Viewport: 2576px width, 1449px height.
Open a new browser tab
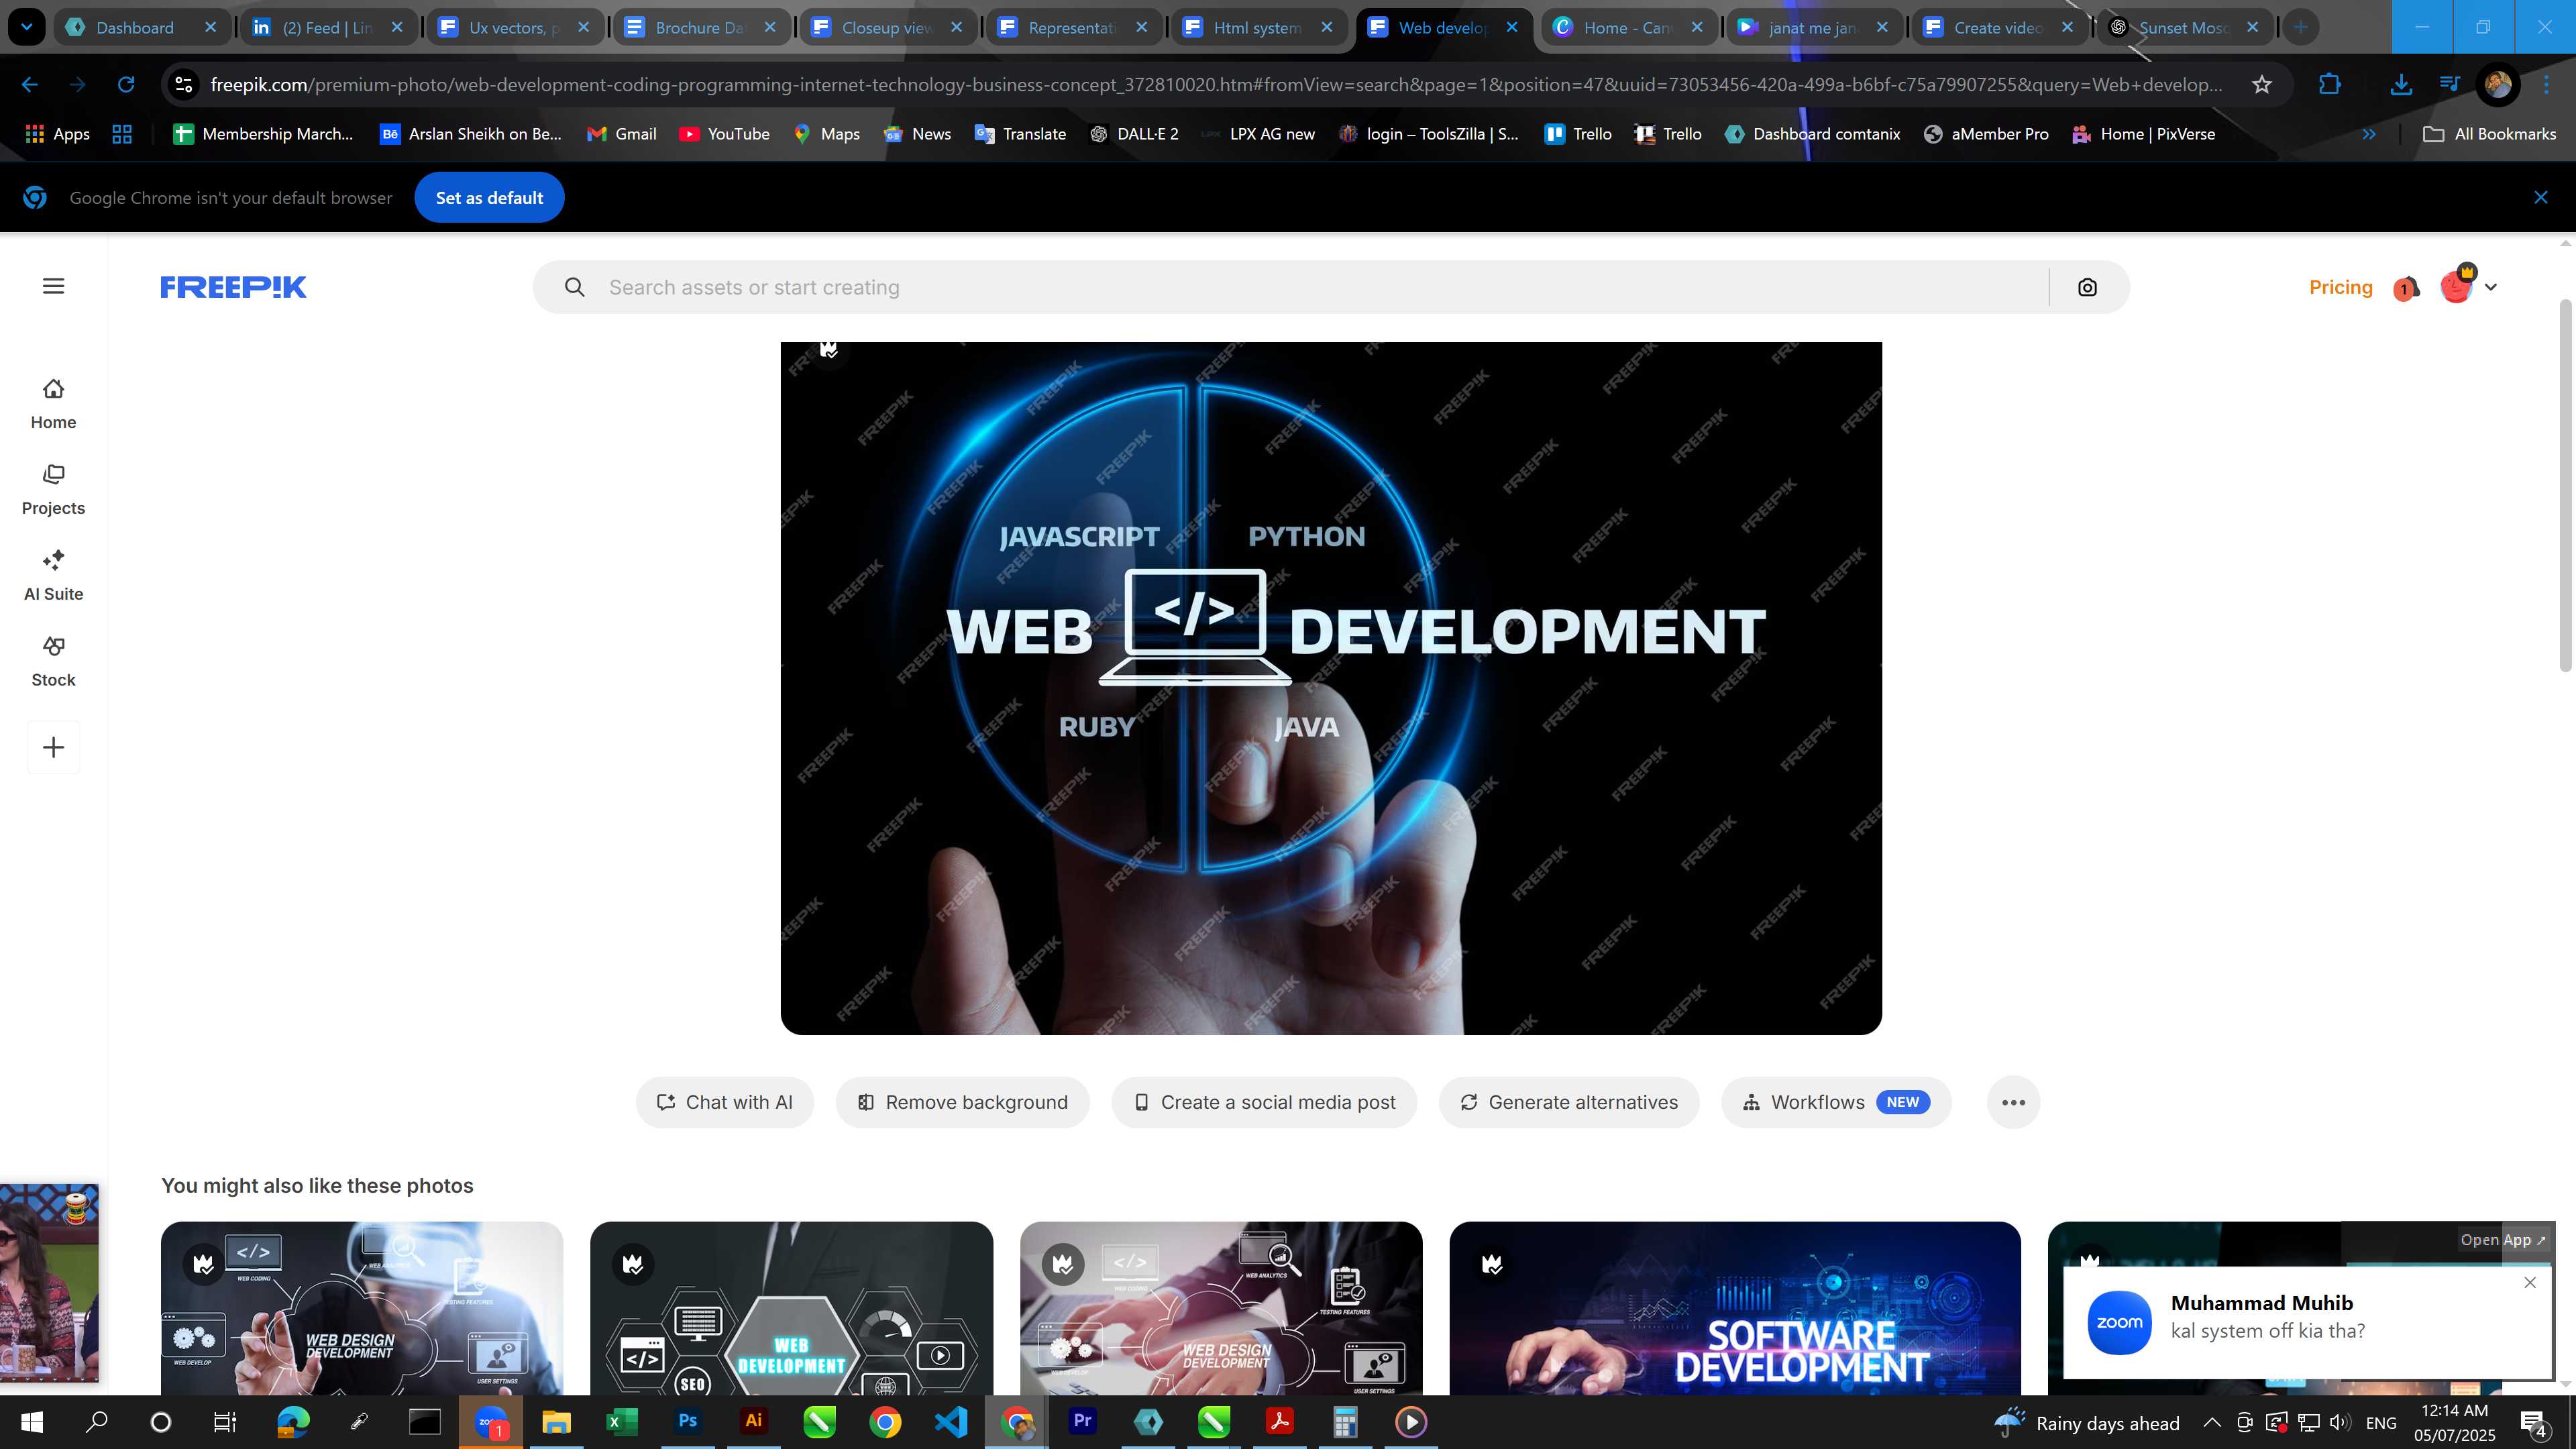point(2300,28)
